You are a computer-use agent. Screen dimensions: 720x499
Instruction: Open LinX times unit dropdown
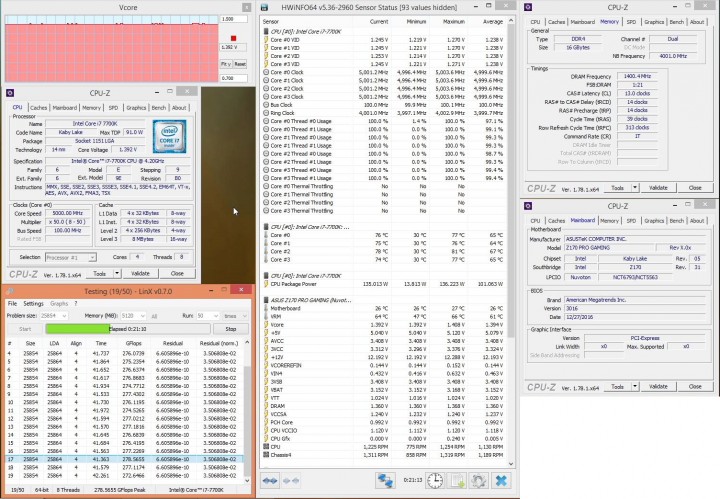click(x=244, y=316)
